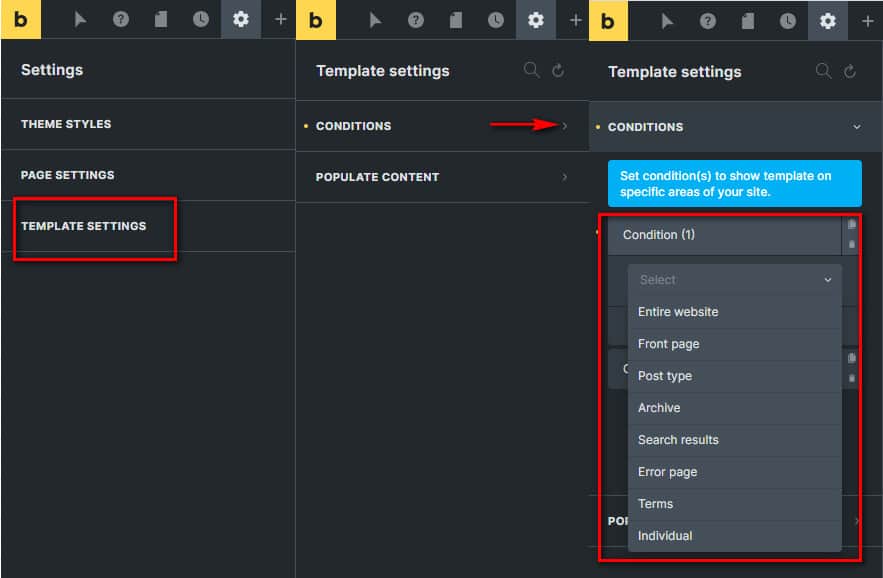Click the plus icon in the rightmost toolbar
Viewport: 883px width, 578px height.
tap(867, 20)
